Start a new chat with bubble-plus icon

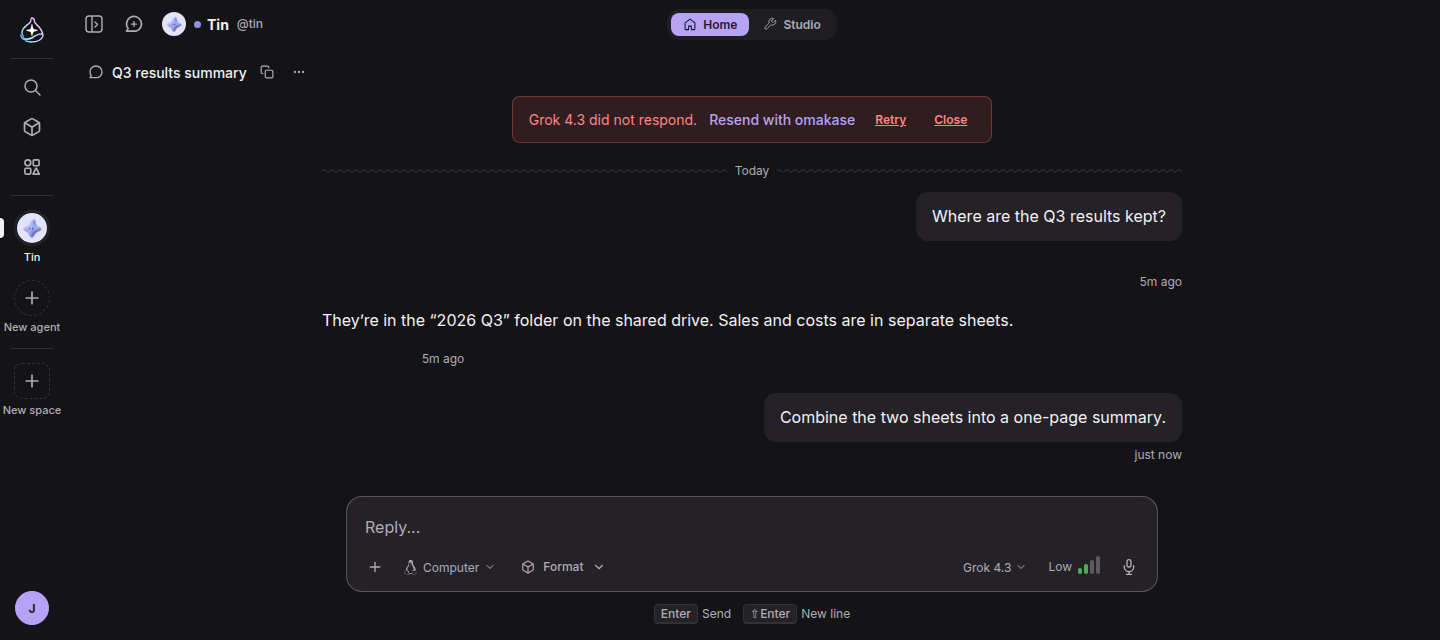click(134, 24)
